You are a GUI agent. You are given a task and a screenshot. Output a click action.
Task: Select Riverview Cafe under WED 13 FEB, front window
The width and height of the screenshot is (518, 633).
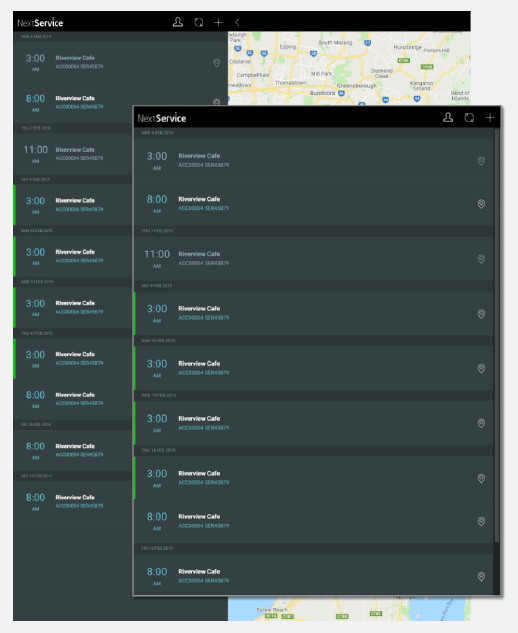(x=199, y=418)
